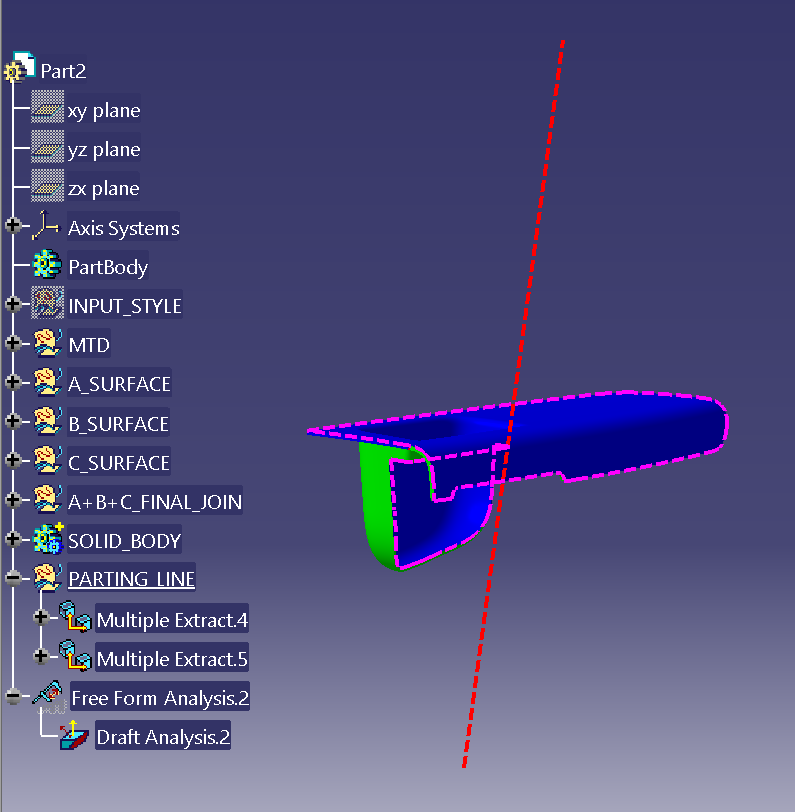Expand the Multiple Extract.5 node
795x812 pixels.
coord(40,657)
